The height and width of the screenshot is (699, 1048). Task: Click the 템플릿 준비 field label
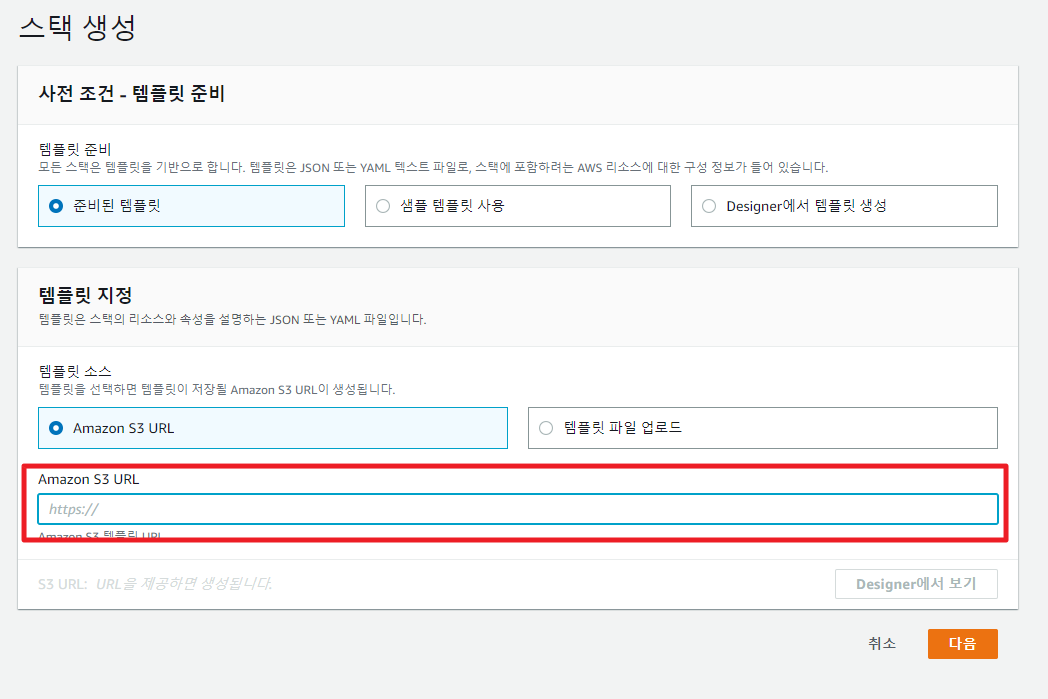pyautogui.click(x=75, y=149)
